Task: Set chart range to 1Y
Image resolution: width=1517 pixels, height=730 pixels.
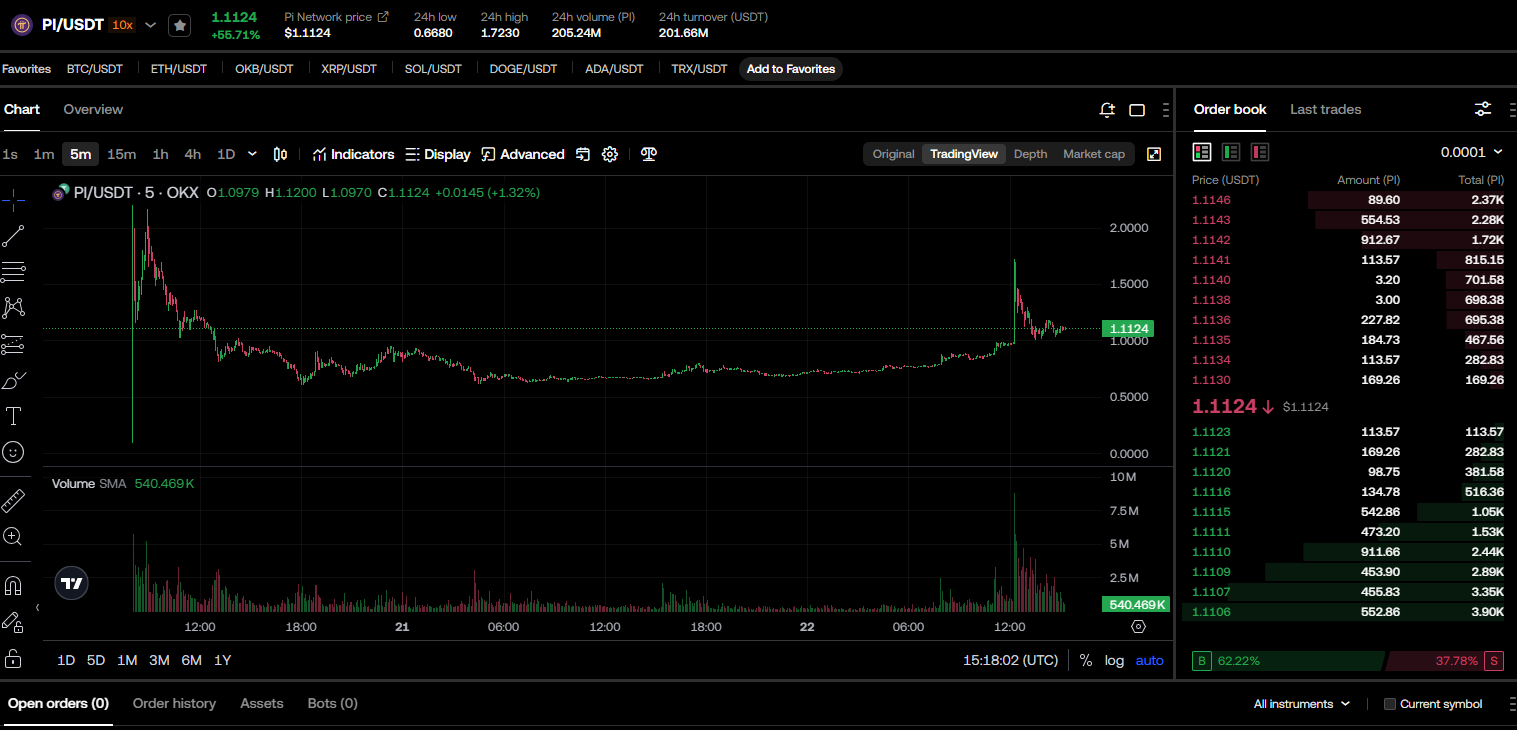Action: pos(223,660)
